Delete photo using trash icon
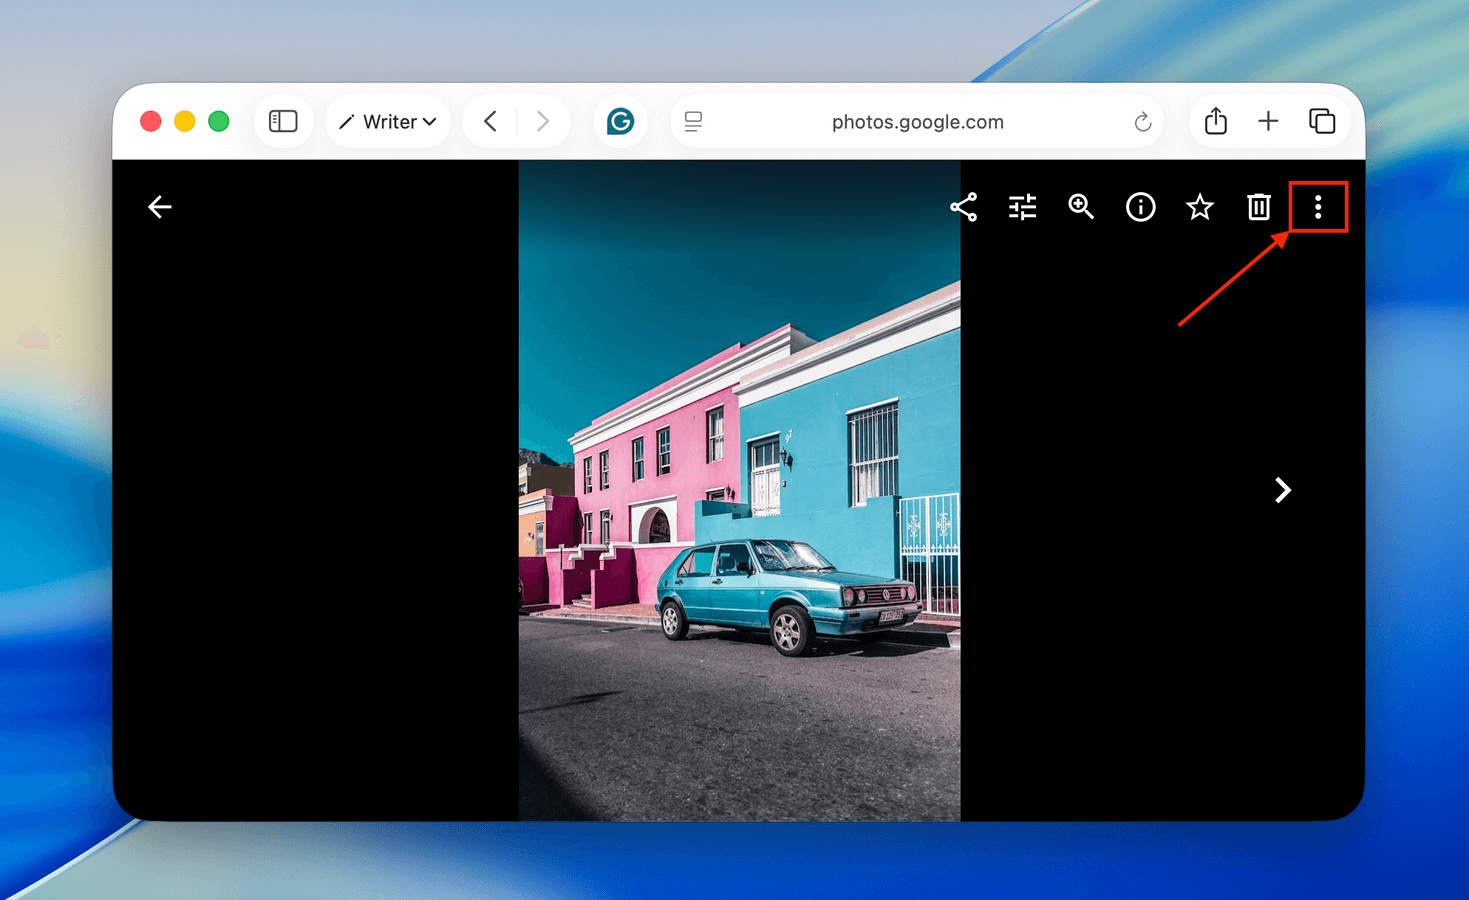Screen dimensions: 1469x900 coord(1258,207)
